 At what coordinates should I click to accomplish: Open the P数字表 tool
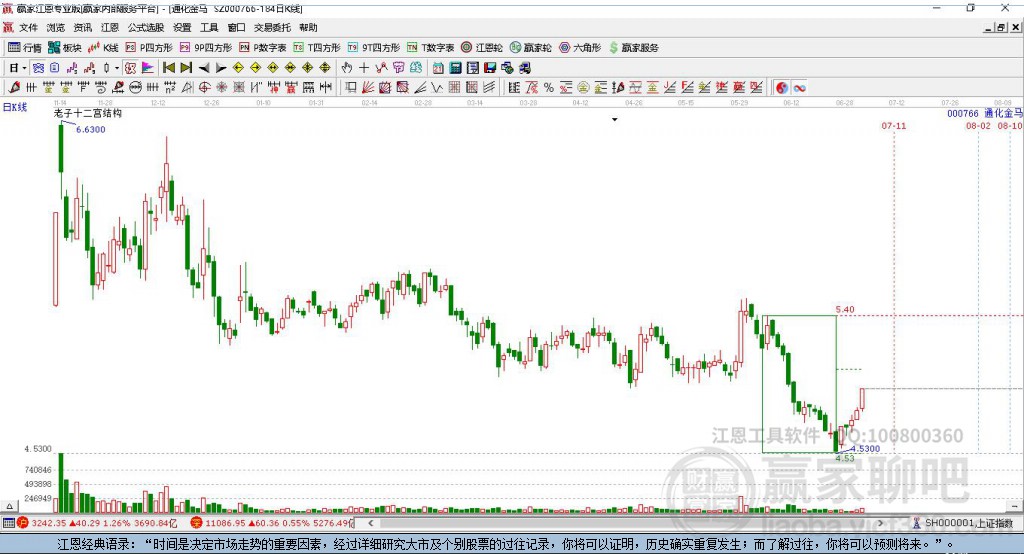click(x=263, y=48)
